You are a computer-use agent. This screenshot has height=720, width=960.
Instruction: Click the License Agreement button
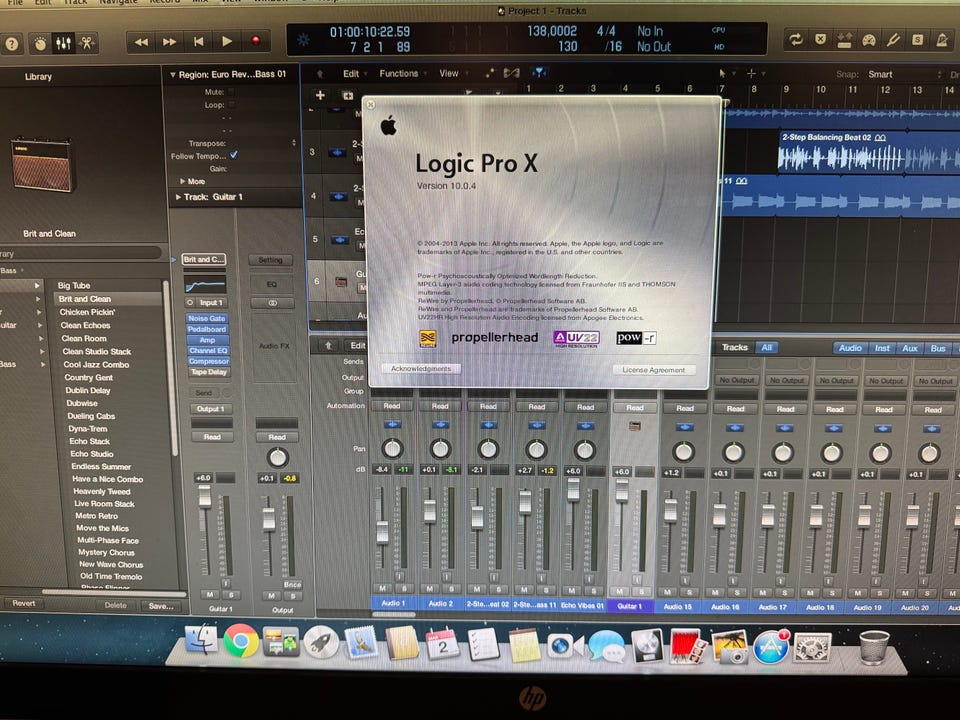click(654, 370)
